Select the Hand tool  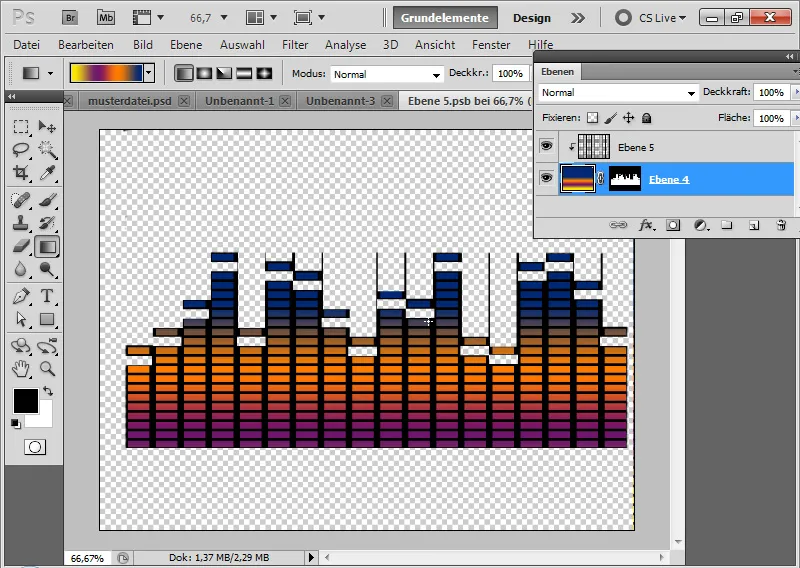(x=21, y=368)
